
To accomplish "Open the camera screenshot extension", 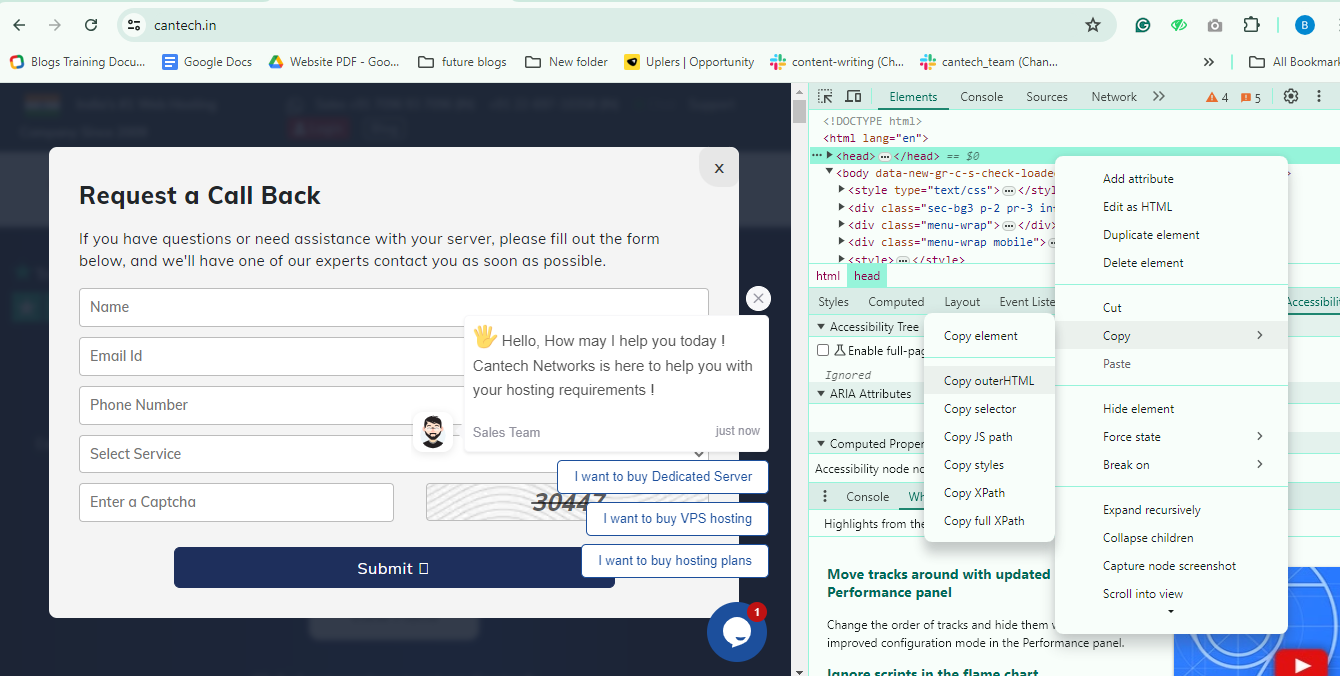I will pos(1214,25).
